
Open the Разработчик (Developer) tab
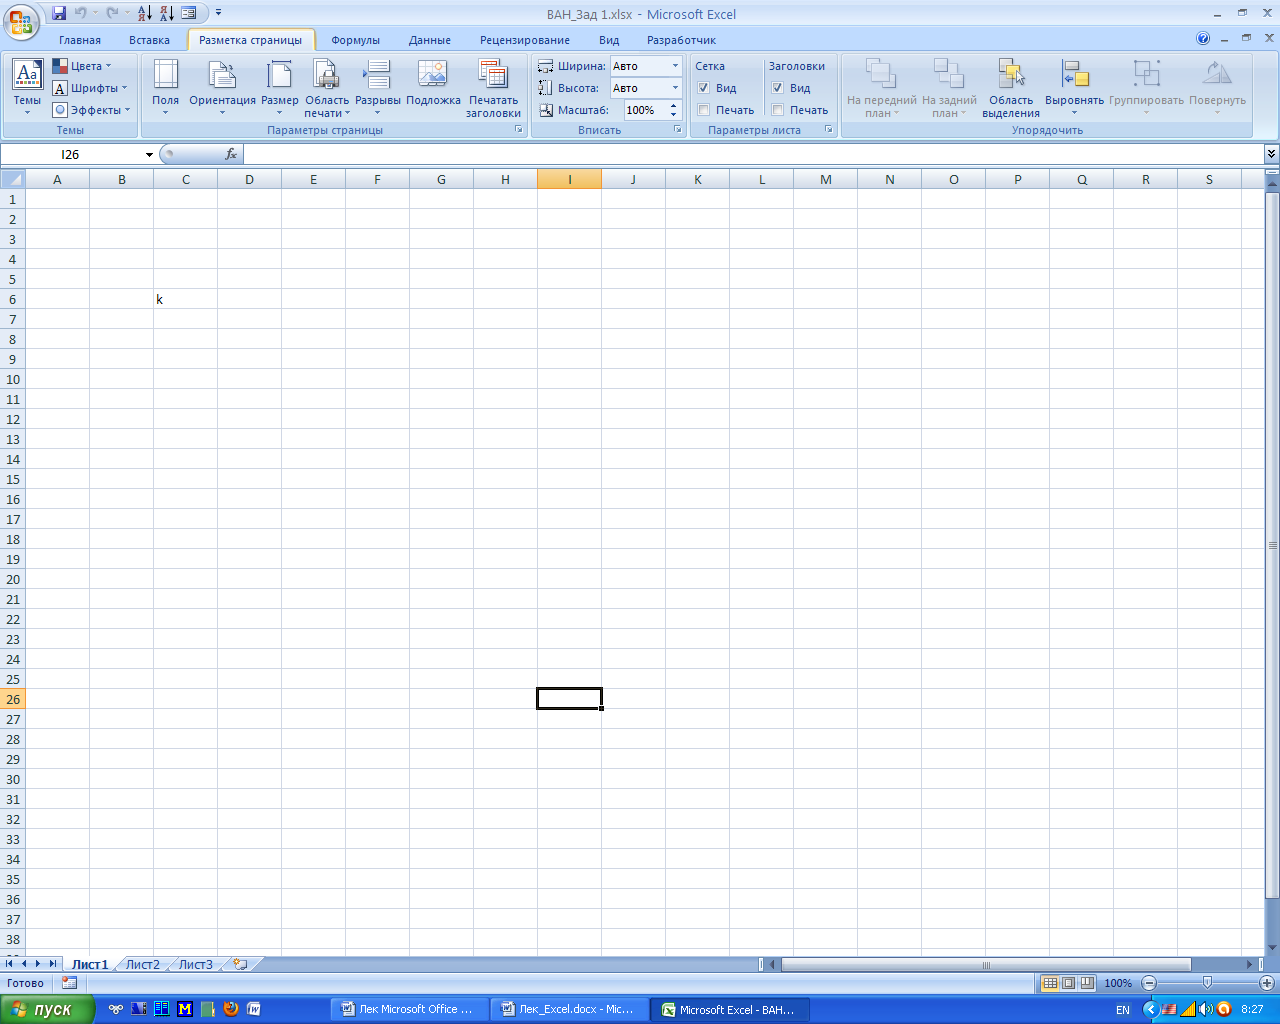[681, 40]
